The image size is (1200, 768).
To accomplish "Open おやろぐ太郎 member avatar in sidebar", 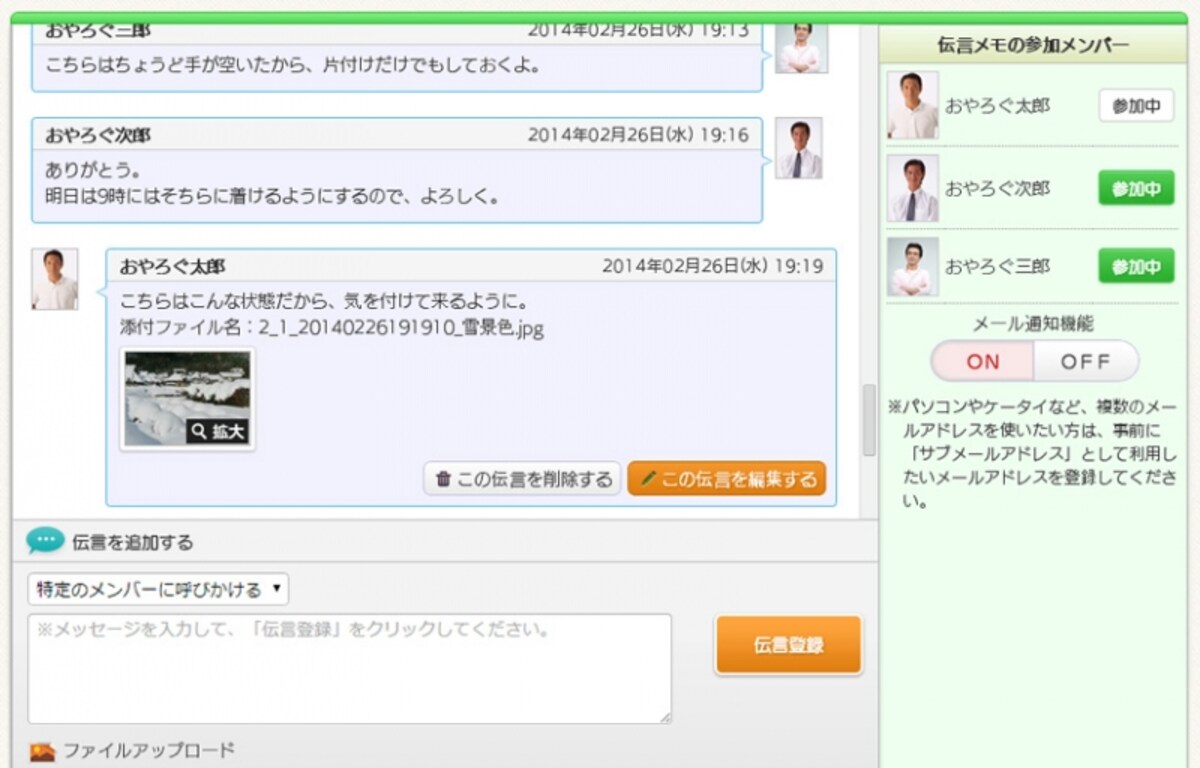I will point(913,105).
